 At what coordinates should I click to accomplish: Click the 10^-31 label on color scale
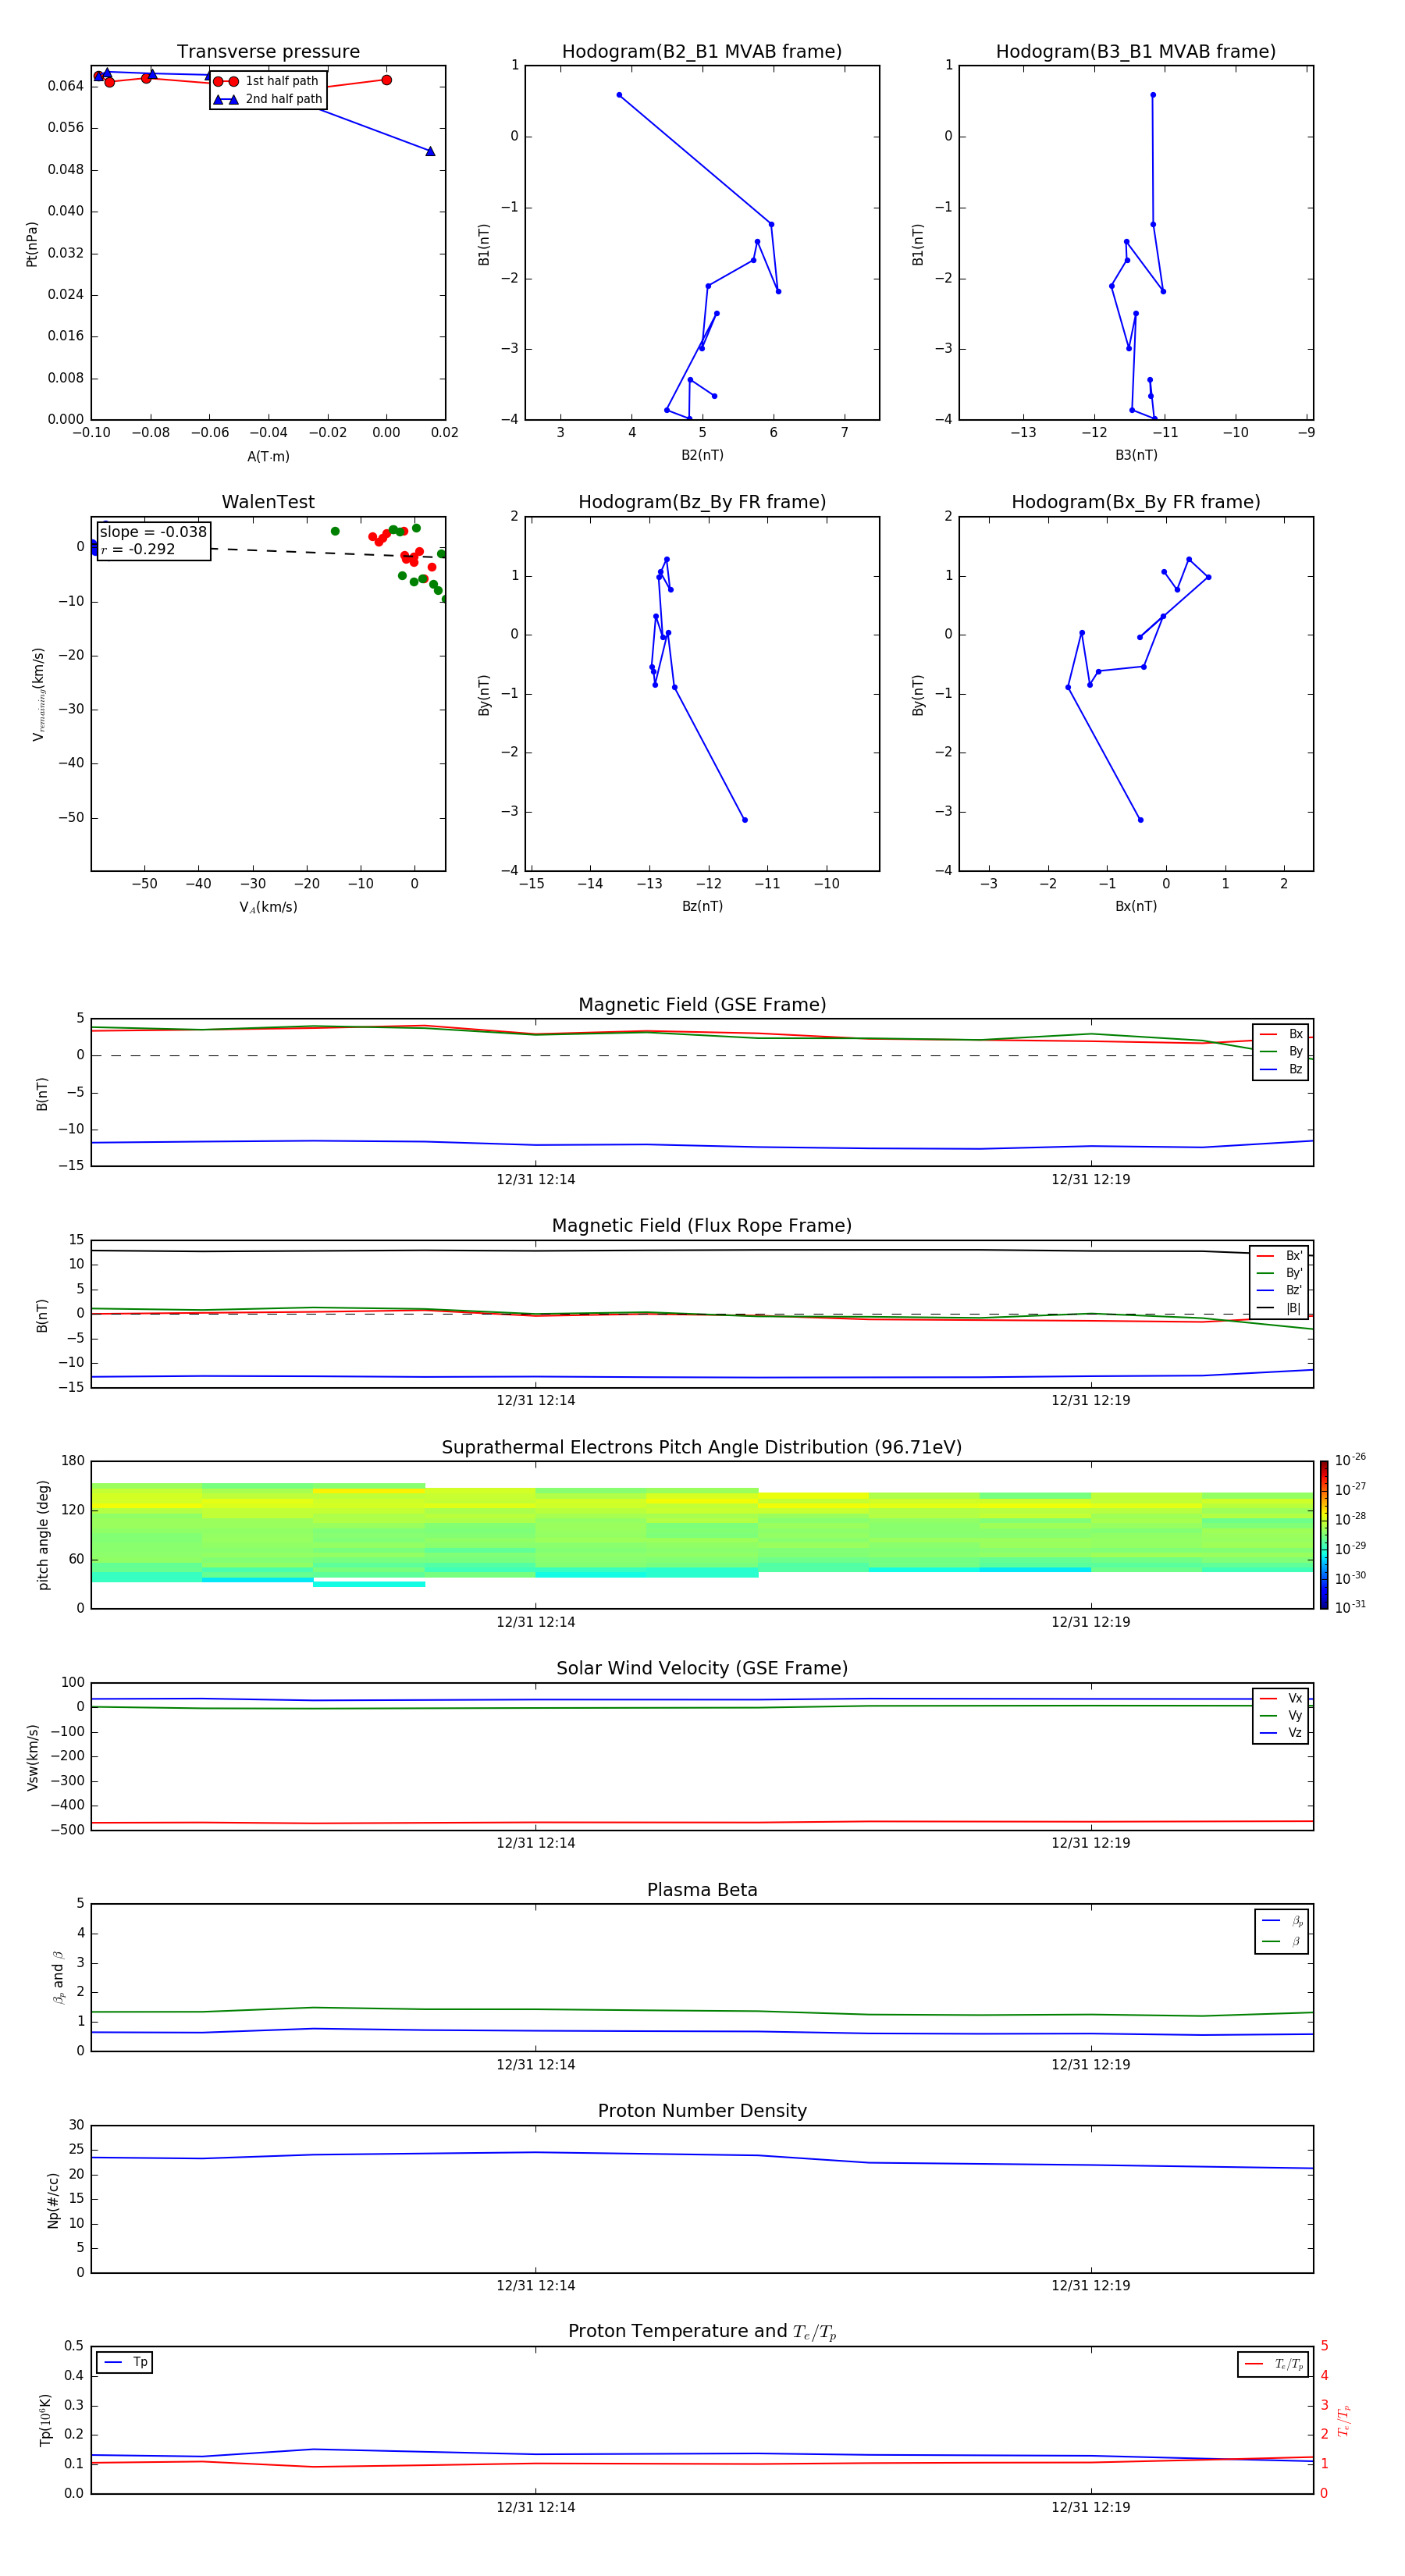point(1350,1607)
